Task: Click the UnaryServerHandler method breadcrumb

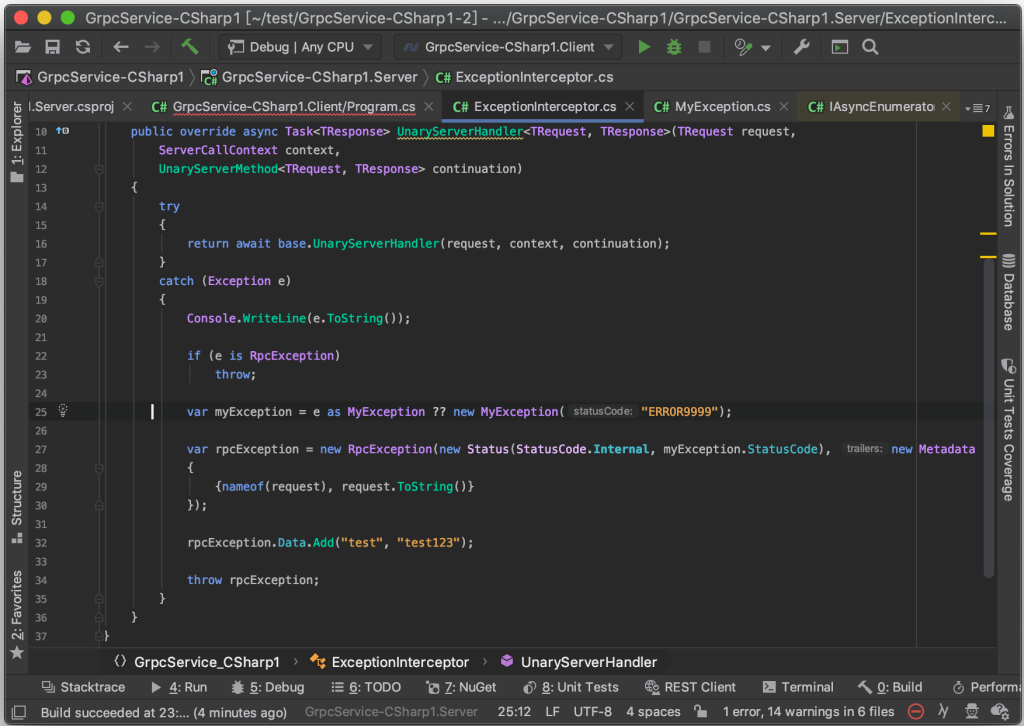Action: coord(579,662)
